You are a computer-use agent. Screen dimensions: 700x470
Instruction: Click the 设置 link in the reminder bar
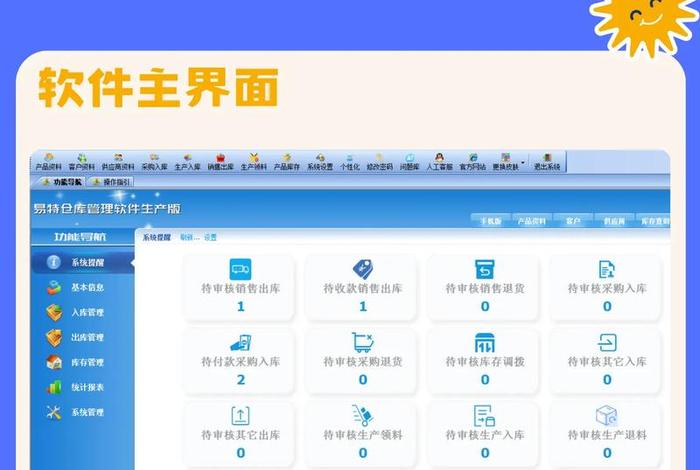[210, 237]
